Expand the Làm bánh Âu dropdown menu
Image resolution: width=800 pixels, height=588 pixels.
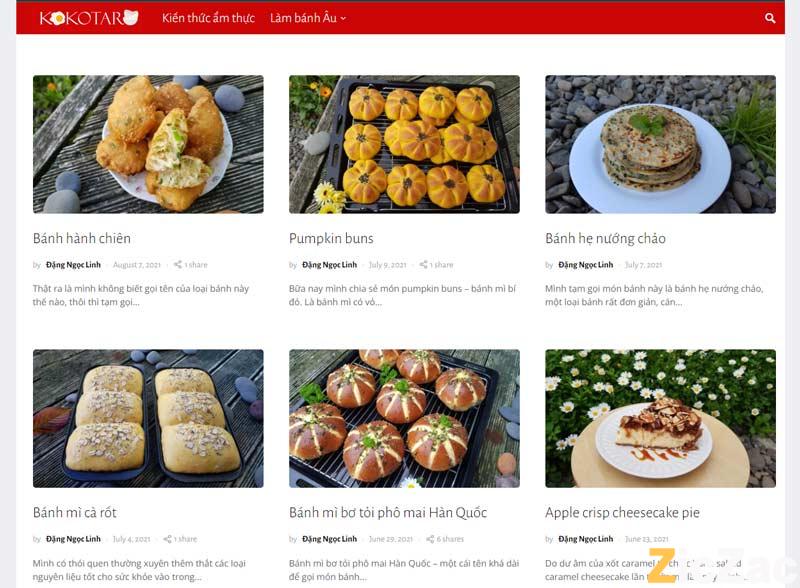click(x=308, y=18)
